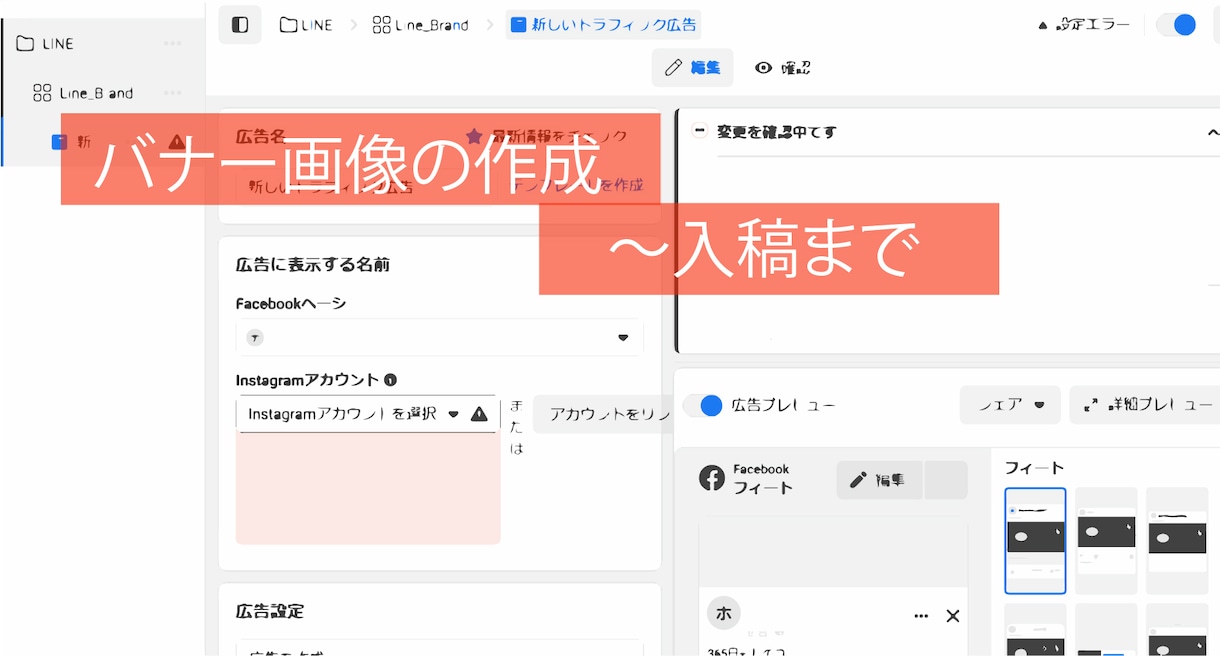The image size is (1220, 656).
Task: Open the three-dot menu in ad preview post
Action: point(921,616)
